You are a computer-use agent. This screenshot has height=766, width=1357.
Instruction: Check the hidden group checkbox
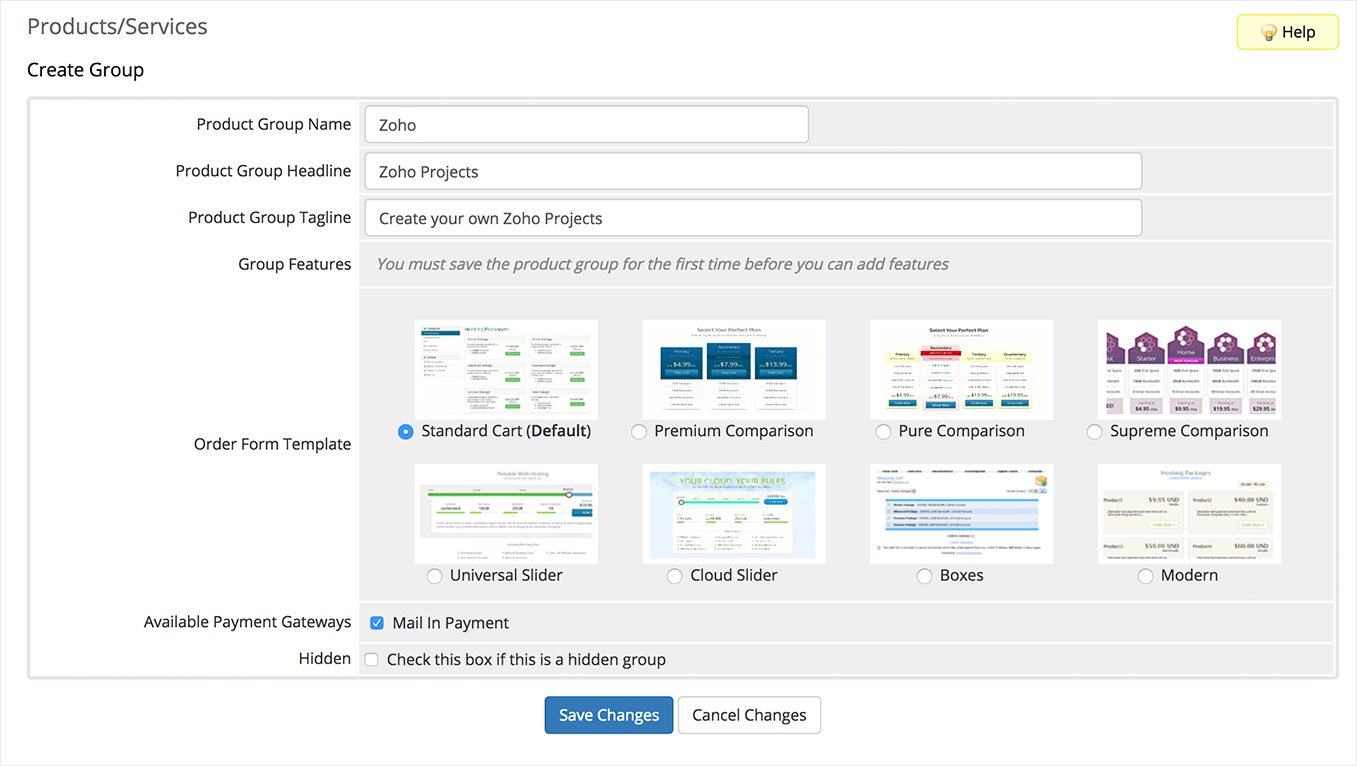click(x=371, y=660)
